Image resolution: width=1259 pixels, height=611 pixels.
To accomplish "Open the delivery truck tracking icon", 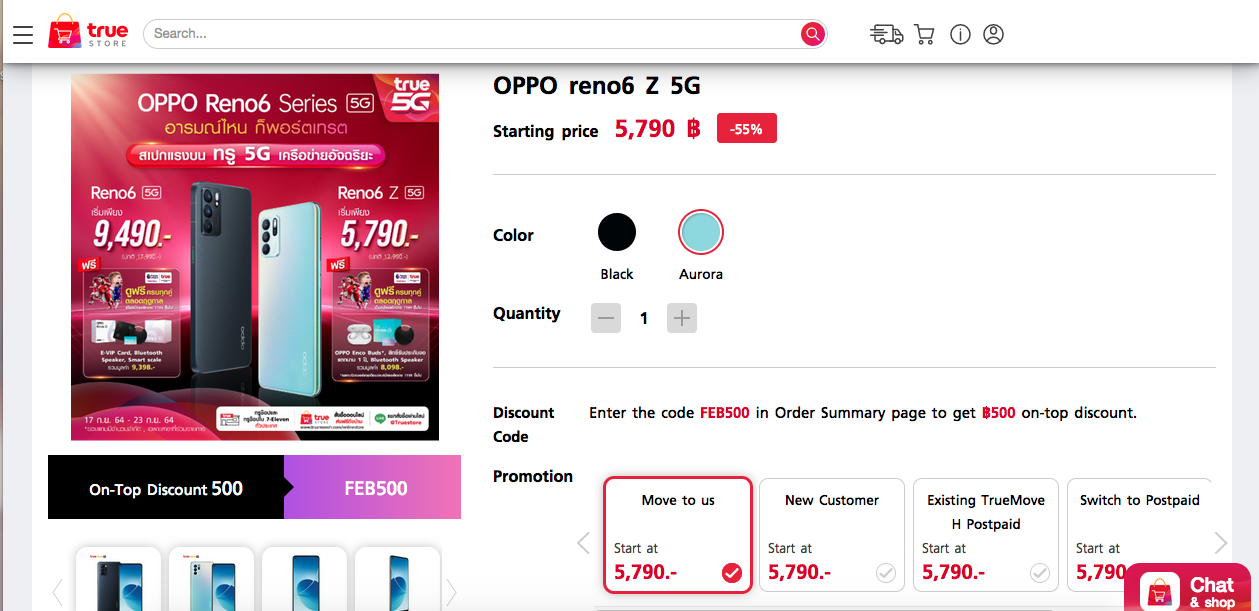I will [886, 34].
